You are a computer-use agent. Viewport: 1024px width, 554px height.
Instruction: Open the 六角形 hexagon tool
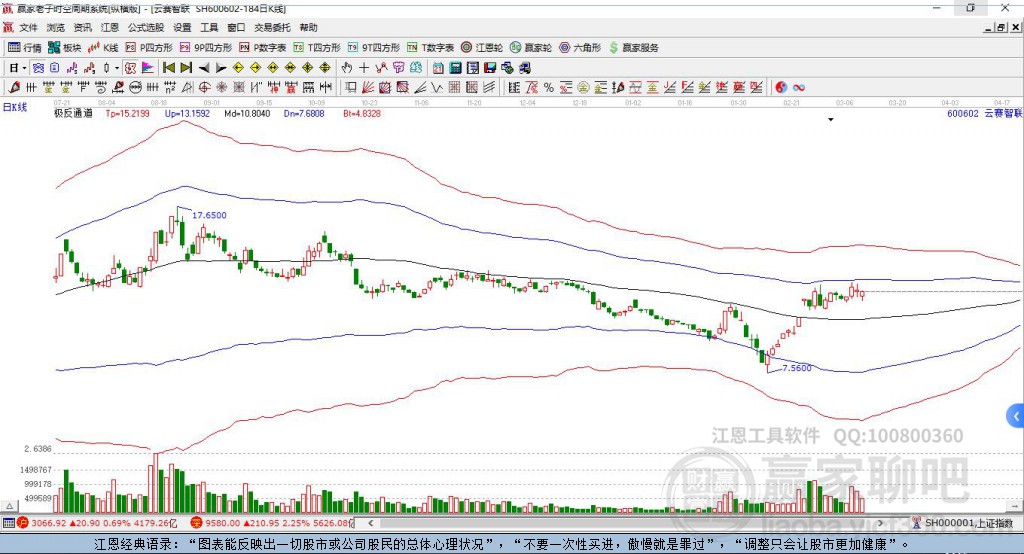click(x=580, y=48)
